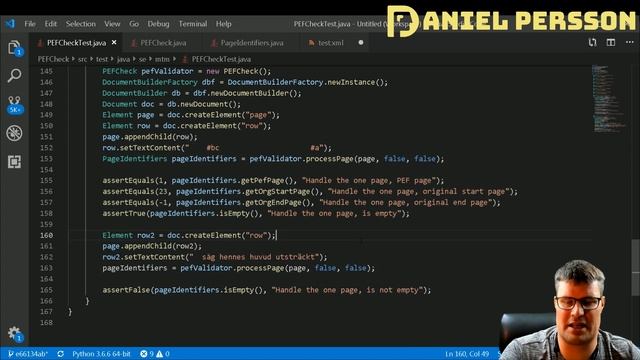Open the Search view in activity bar
640x360 pixels.
click(x=14, y=76)
